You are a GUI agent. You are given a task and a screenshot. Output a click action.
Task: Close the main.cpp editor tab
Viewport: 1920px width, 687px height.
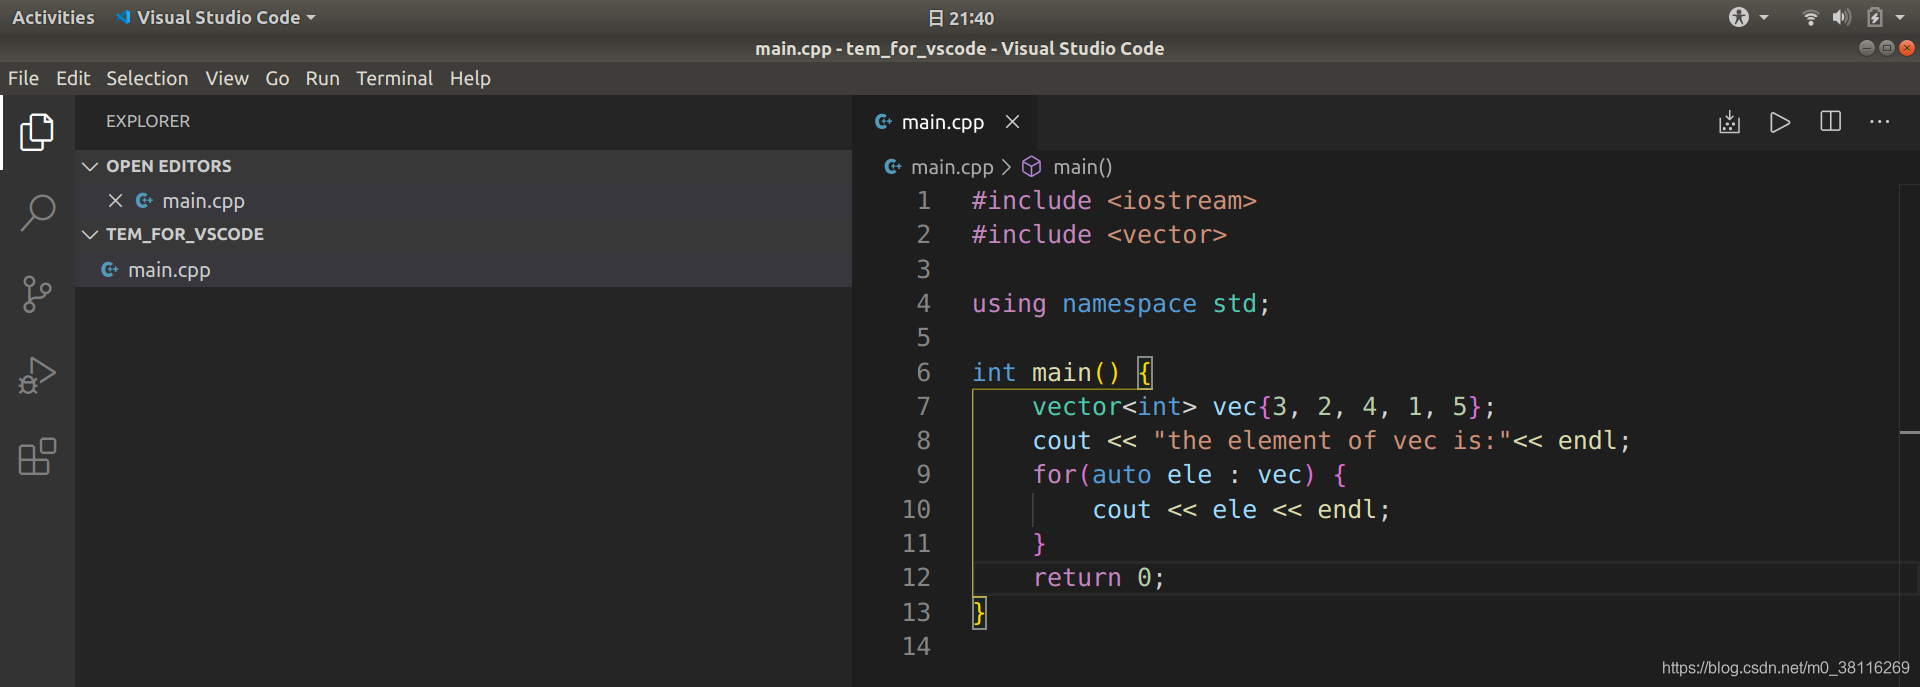pyautogui.click(x=1013, y=122)
